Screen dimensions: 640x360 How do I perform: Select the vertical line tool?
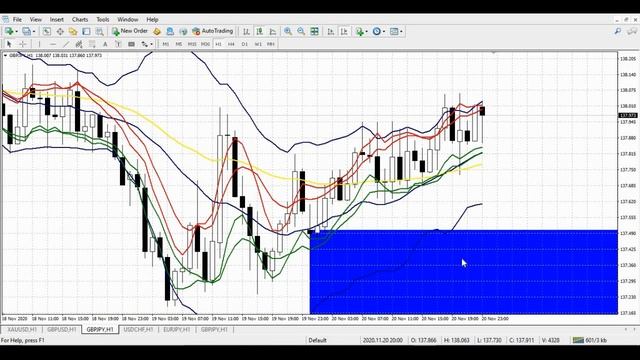click(x=39, y=44)
